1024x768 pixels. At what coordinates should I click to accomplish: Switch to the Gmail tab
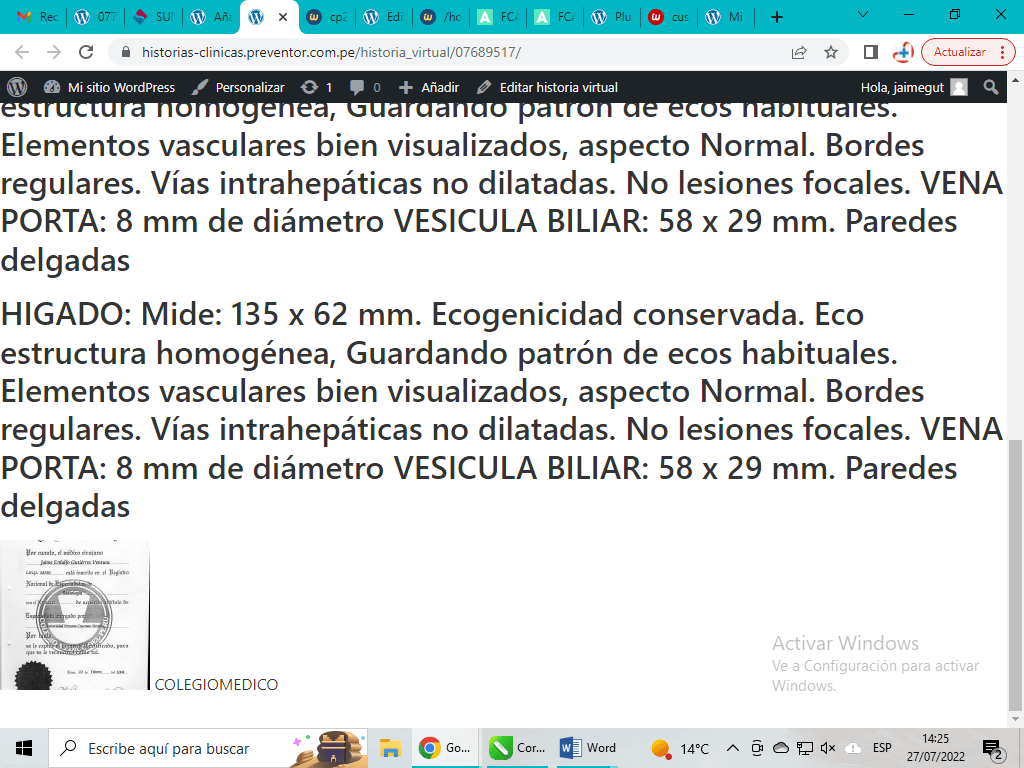click(x=35, y=17)
